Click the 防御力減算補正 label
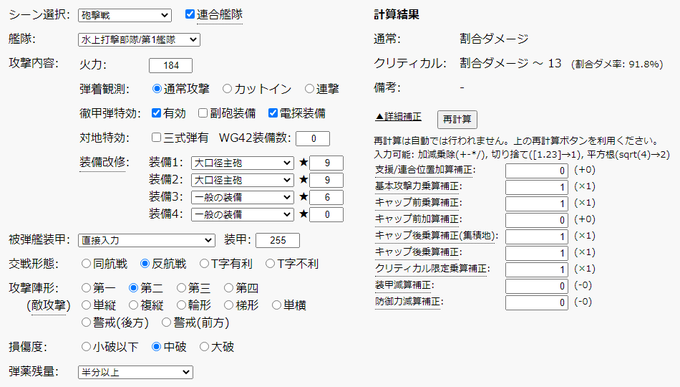The image size is (680, 387). pos(407,302)
